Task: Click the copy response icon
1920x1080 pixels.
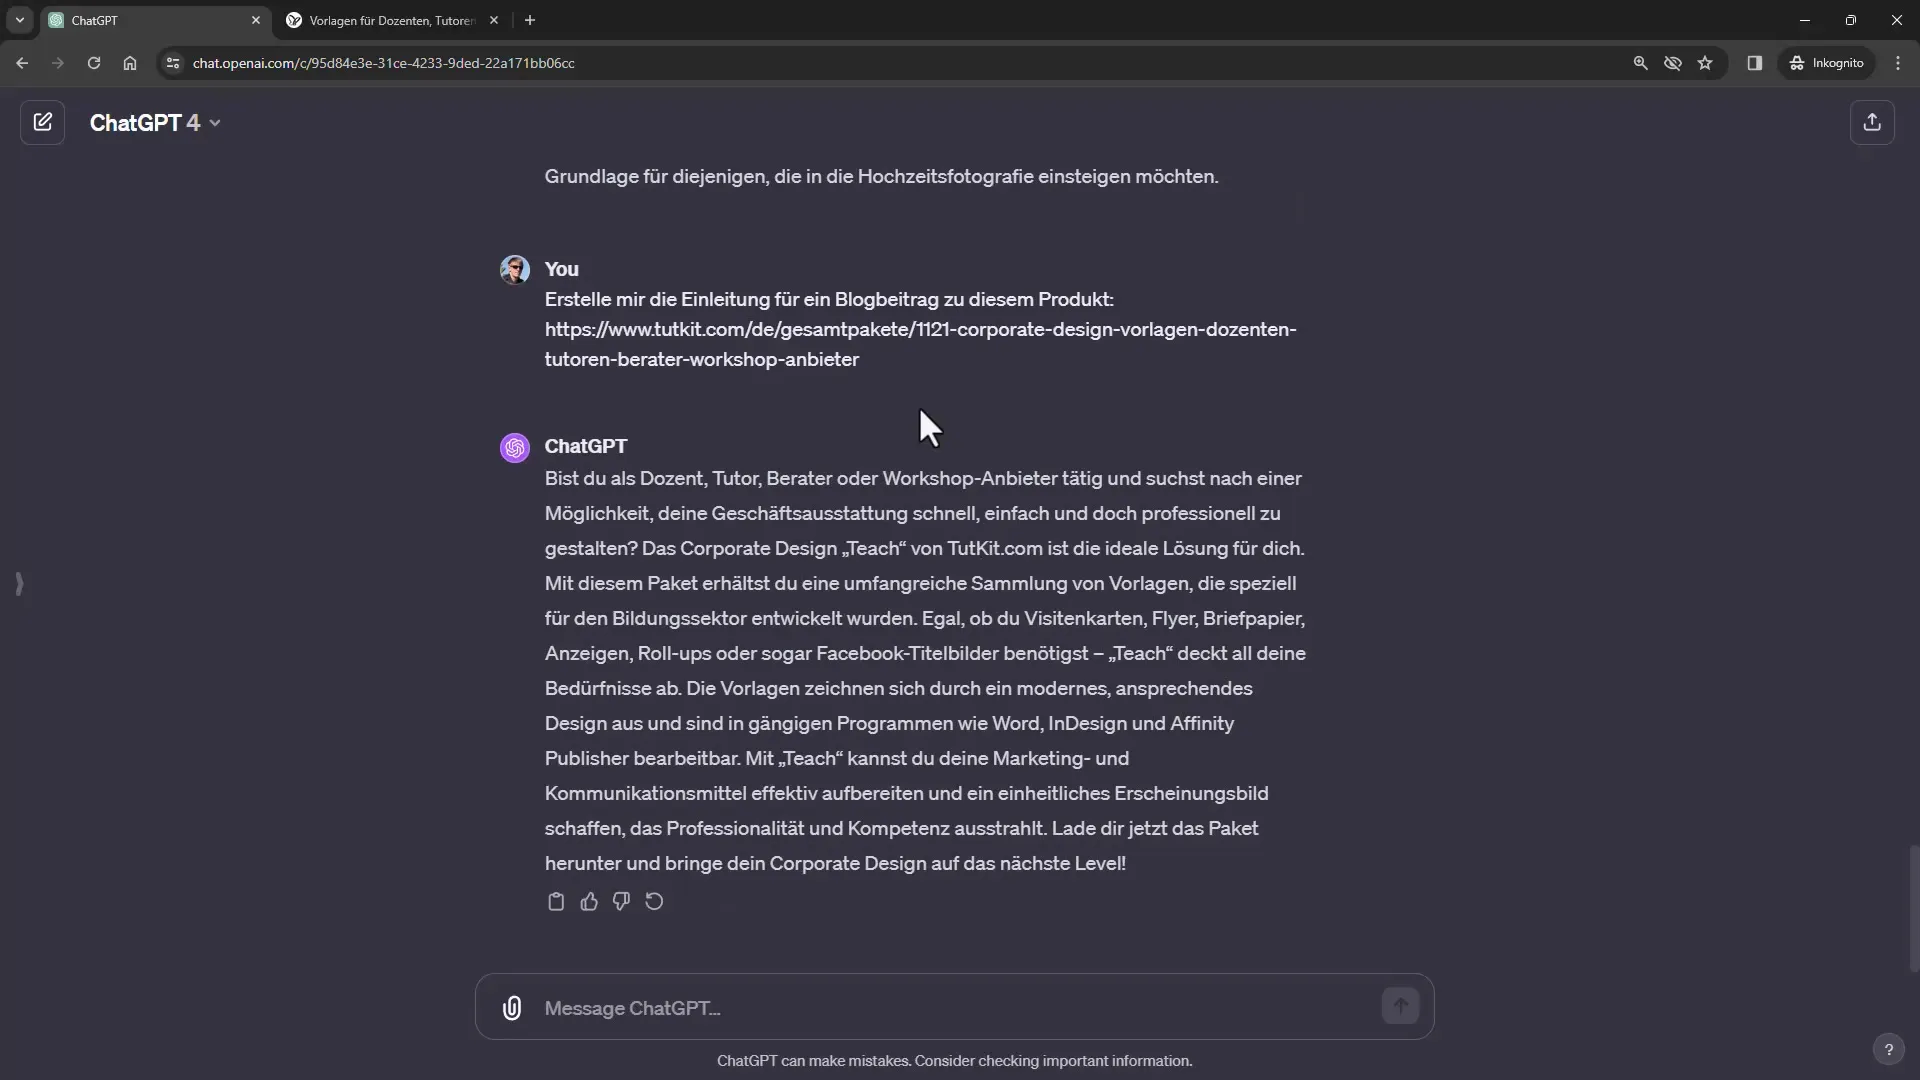Action: [x=556, y=901]
